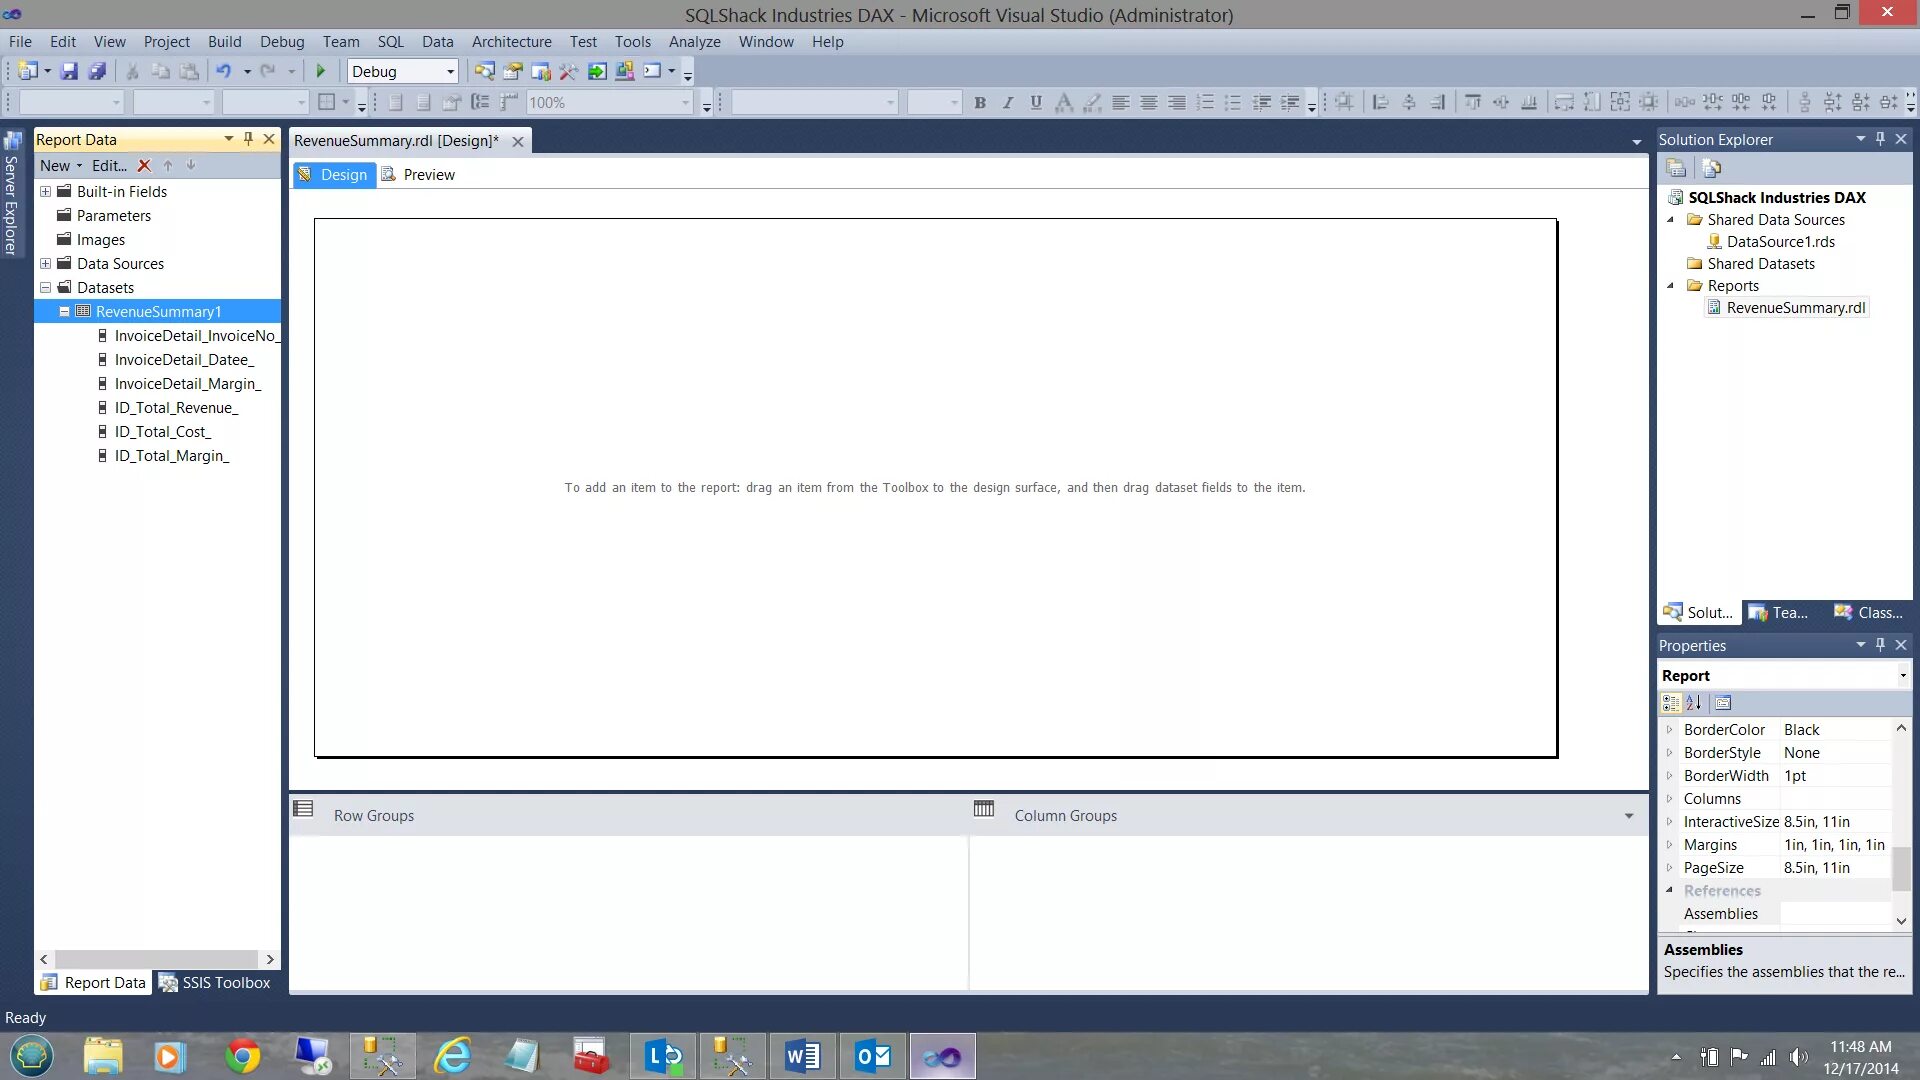Click the Show All Files icon in Solution Explorer
The height and width of the screenshot is (1080, 1920).
(1711, 168)
